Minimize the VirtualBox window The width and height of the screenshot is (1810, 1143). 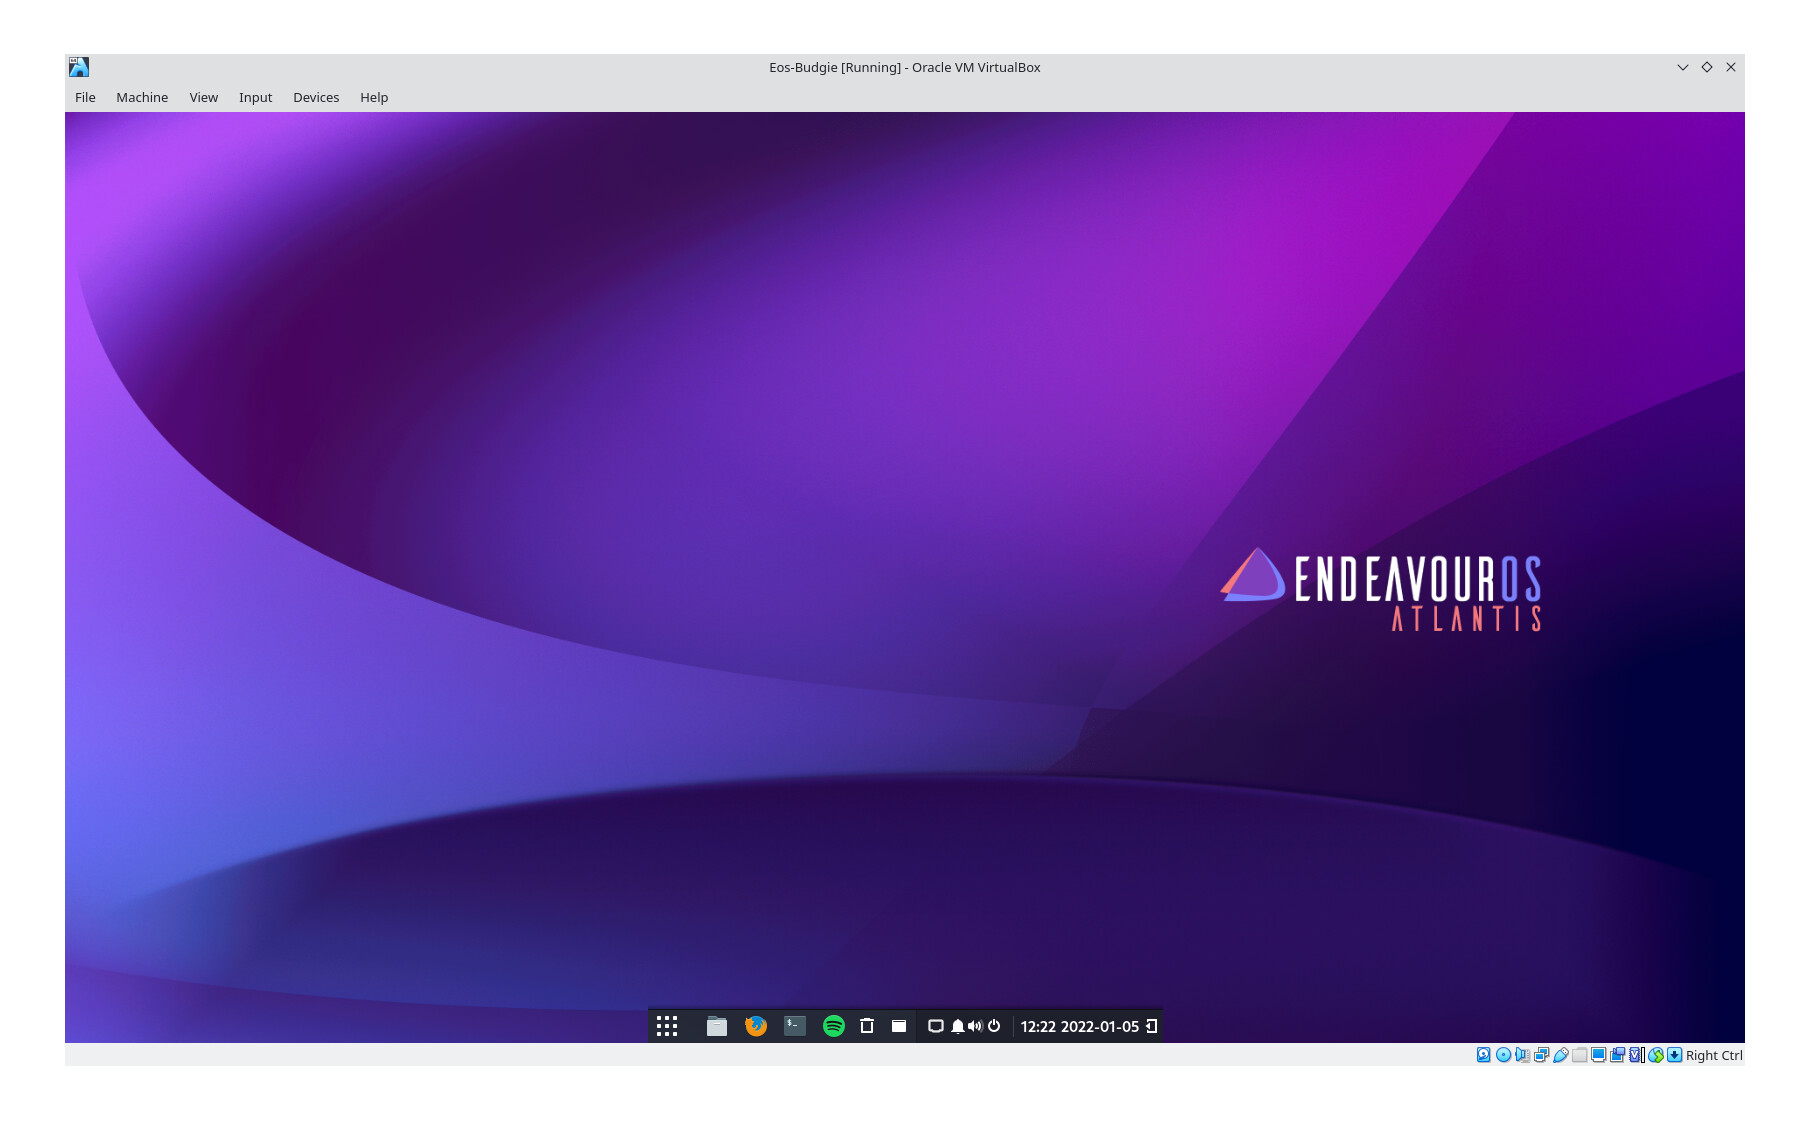coord(1683,67)
